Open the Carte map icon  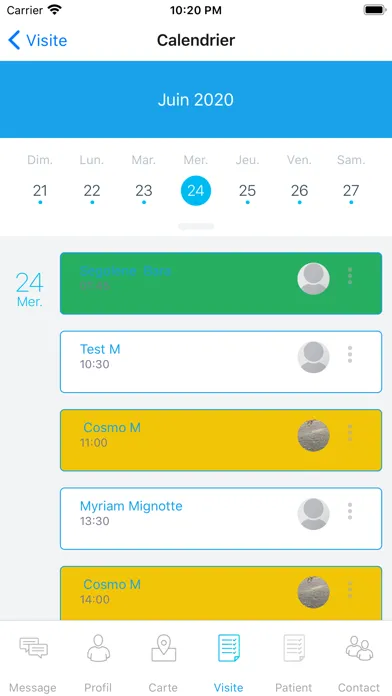(x=163, y=648)
